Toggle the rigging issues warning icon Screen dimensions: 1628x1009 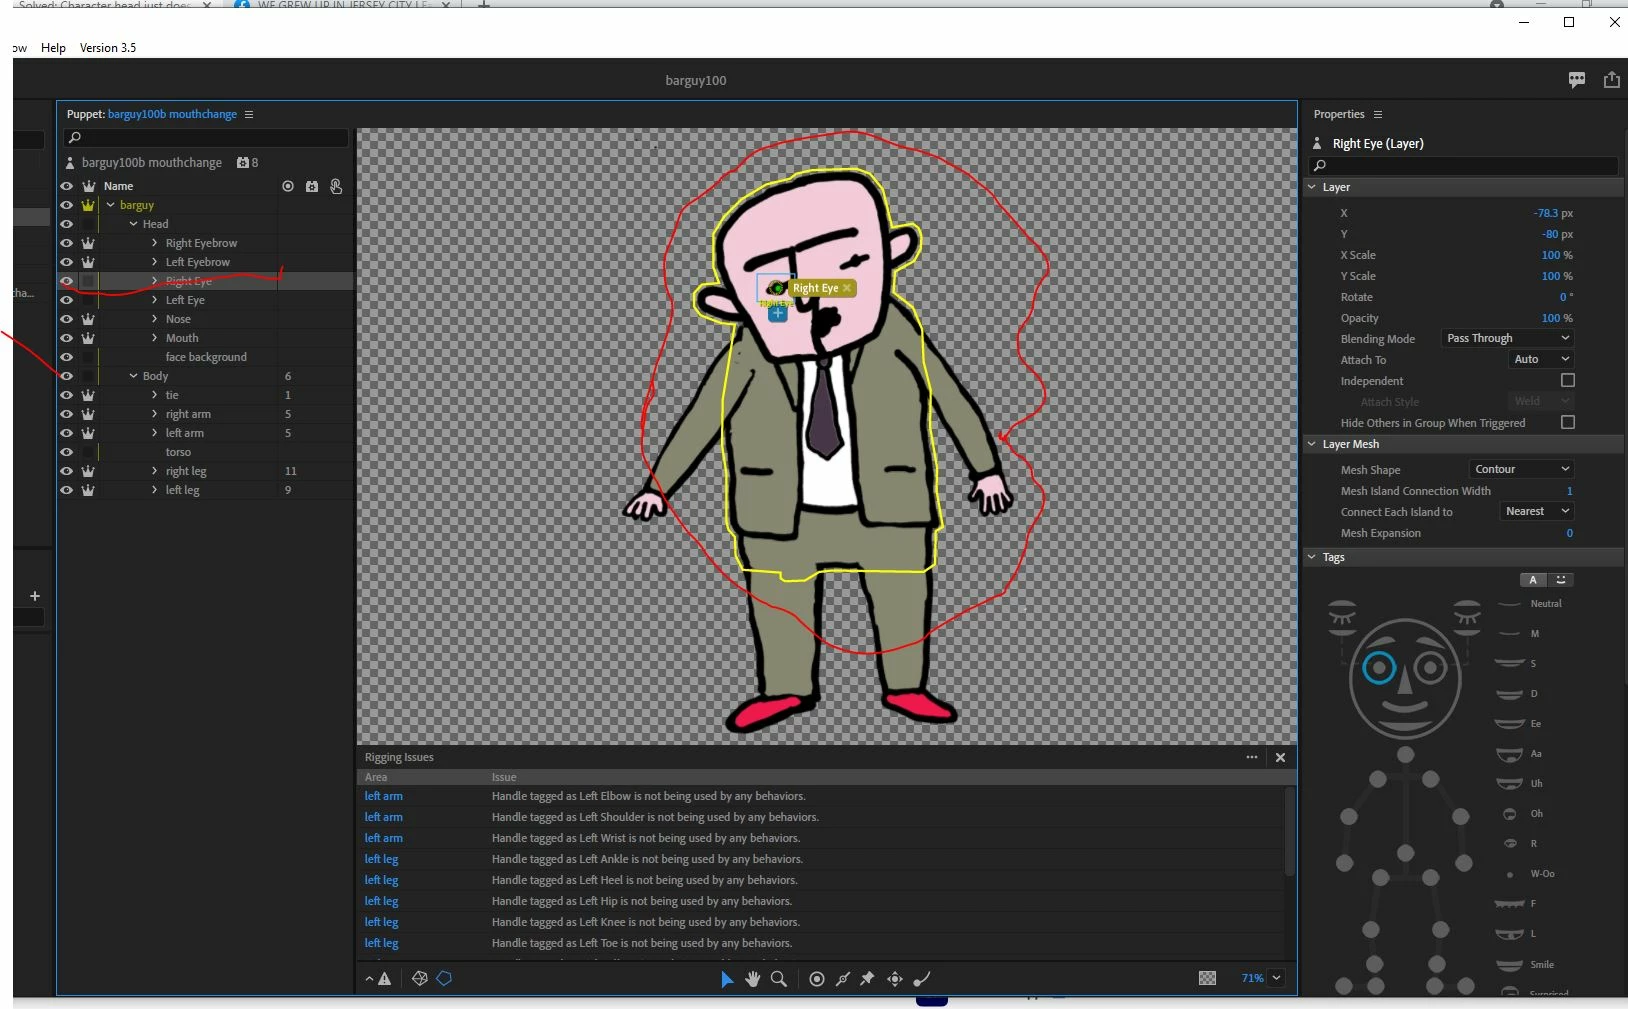384,979
